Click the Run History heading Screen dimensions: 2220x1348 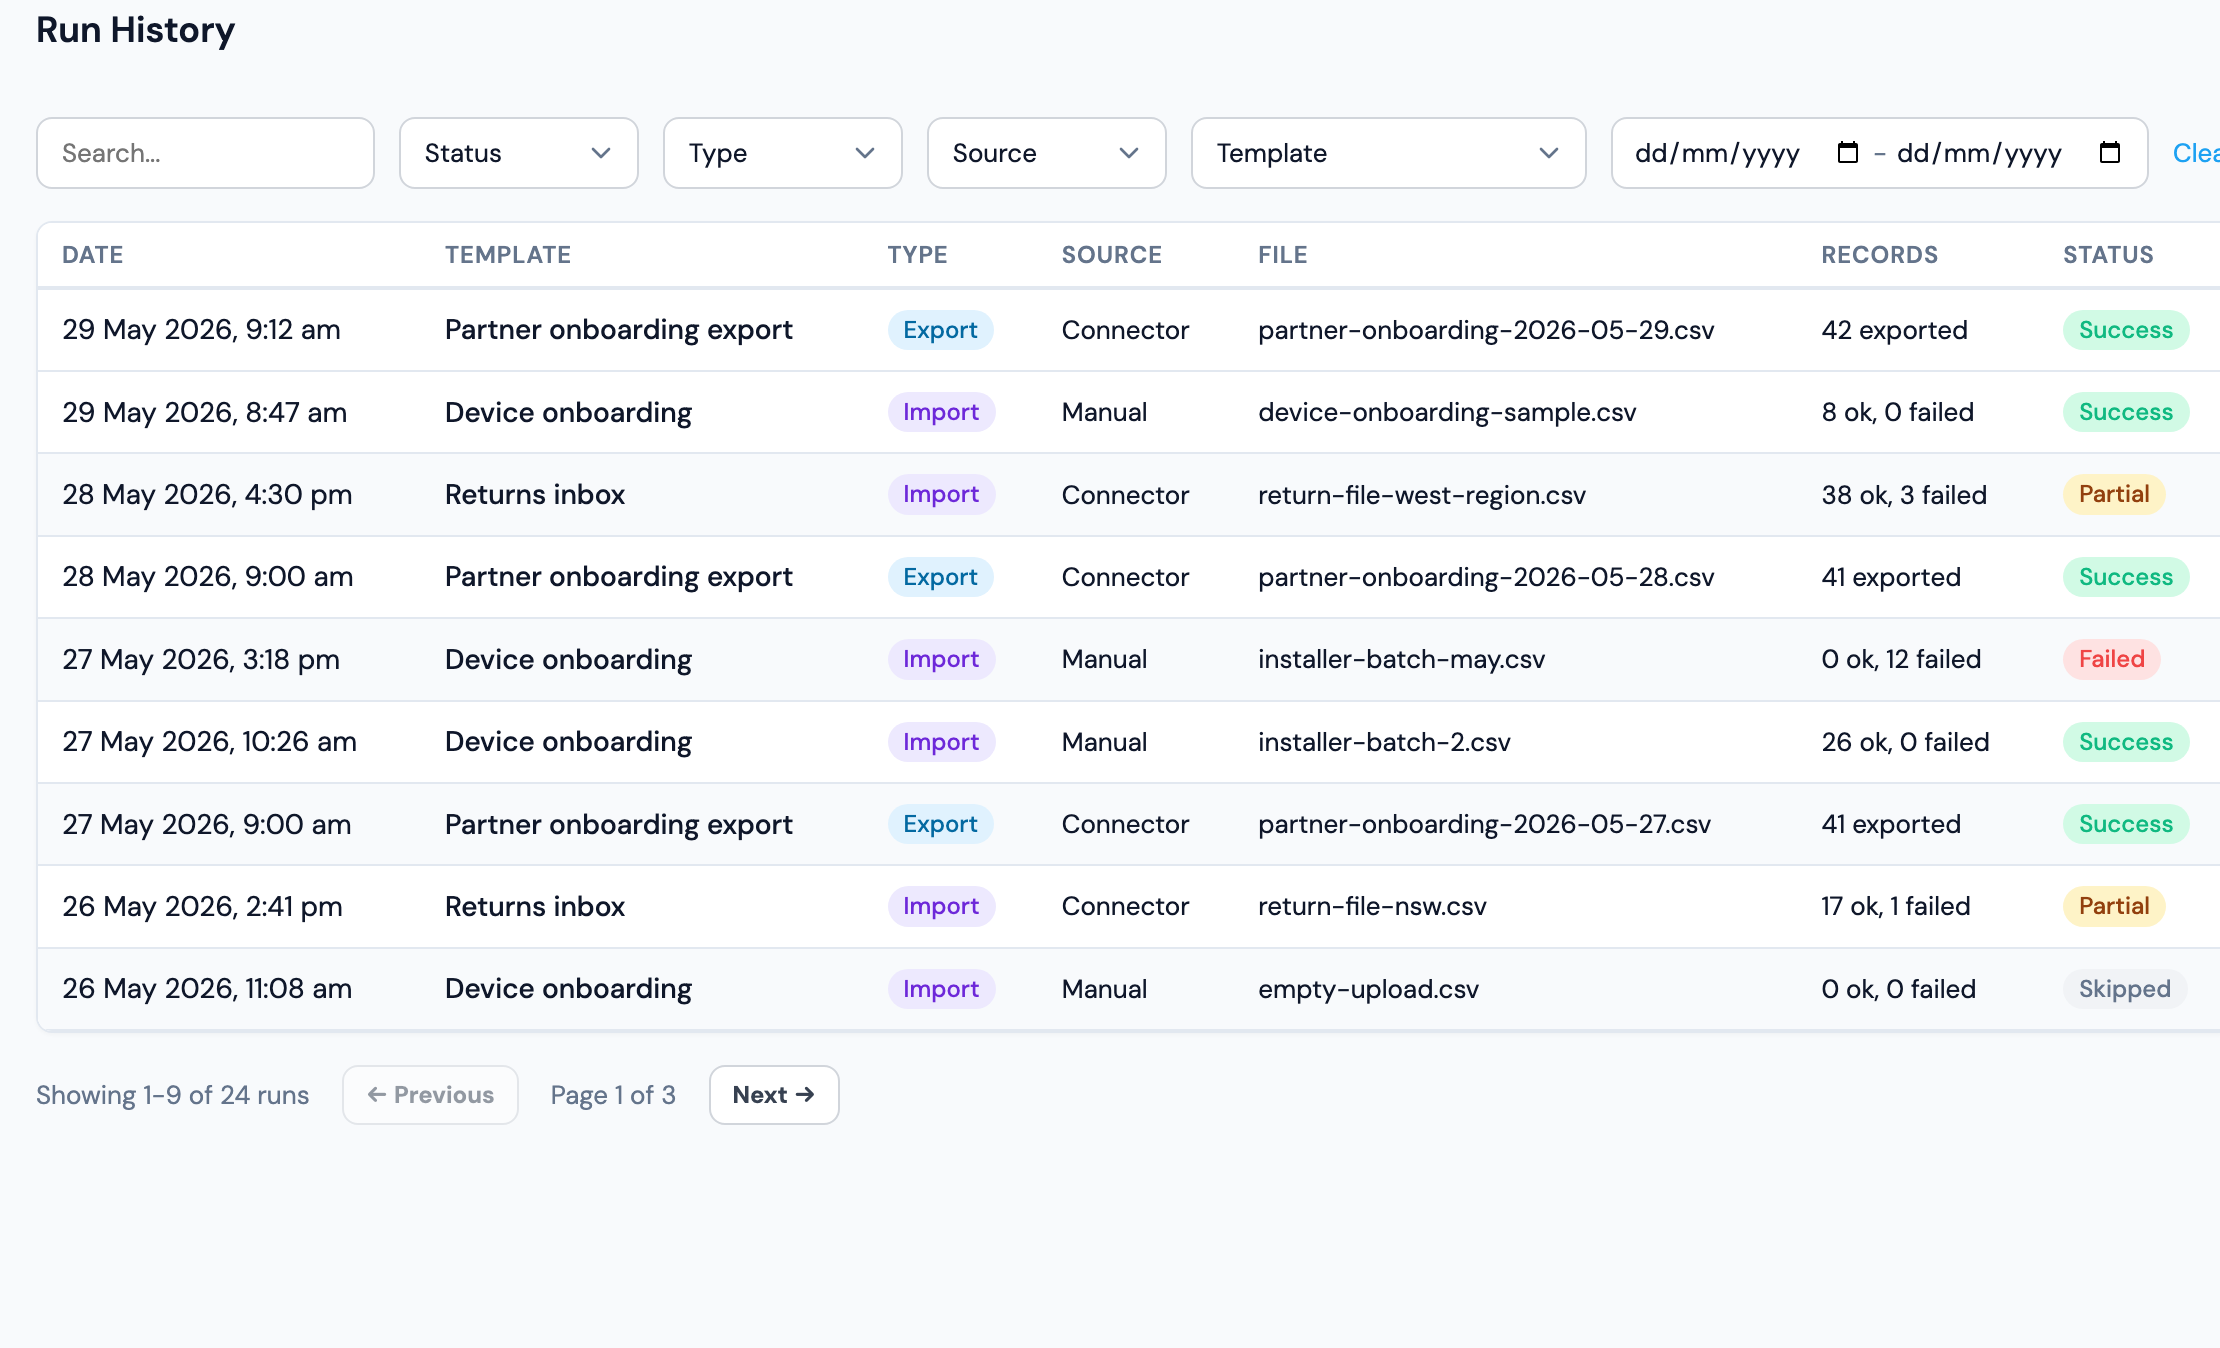click(136, 30)
